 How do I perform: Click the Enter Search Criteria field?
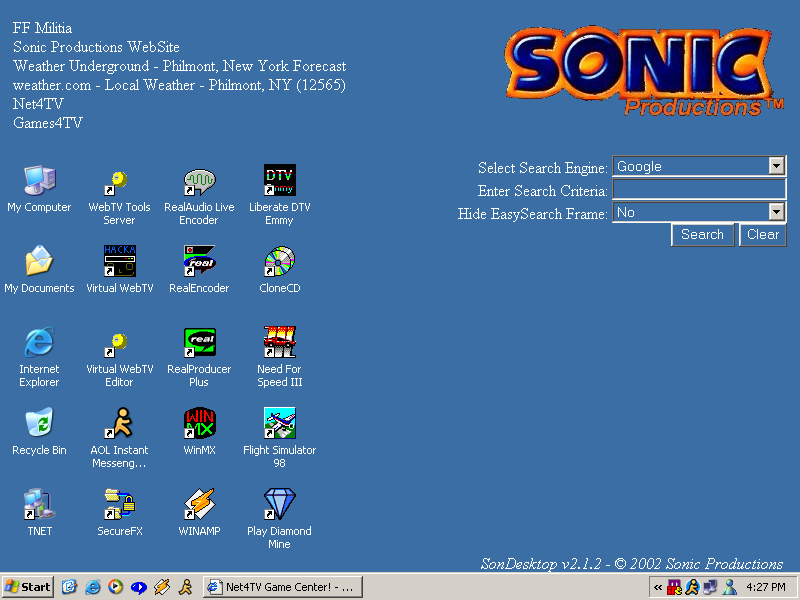[698, 190]
